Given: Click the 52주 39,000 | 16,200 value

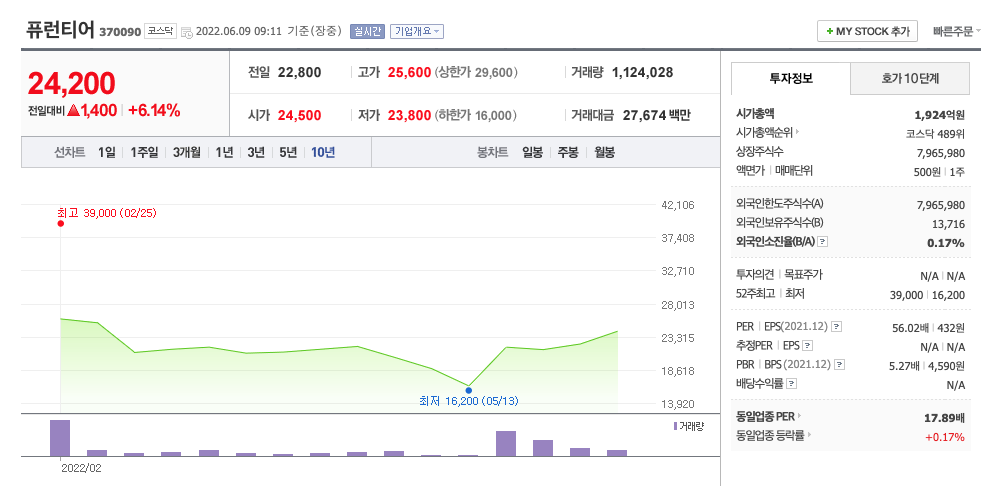Looking at the screenshot, I should tap(927, 295).
